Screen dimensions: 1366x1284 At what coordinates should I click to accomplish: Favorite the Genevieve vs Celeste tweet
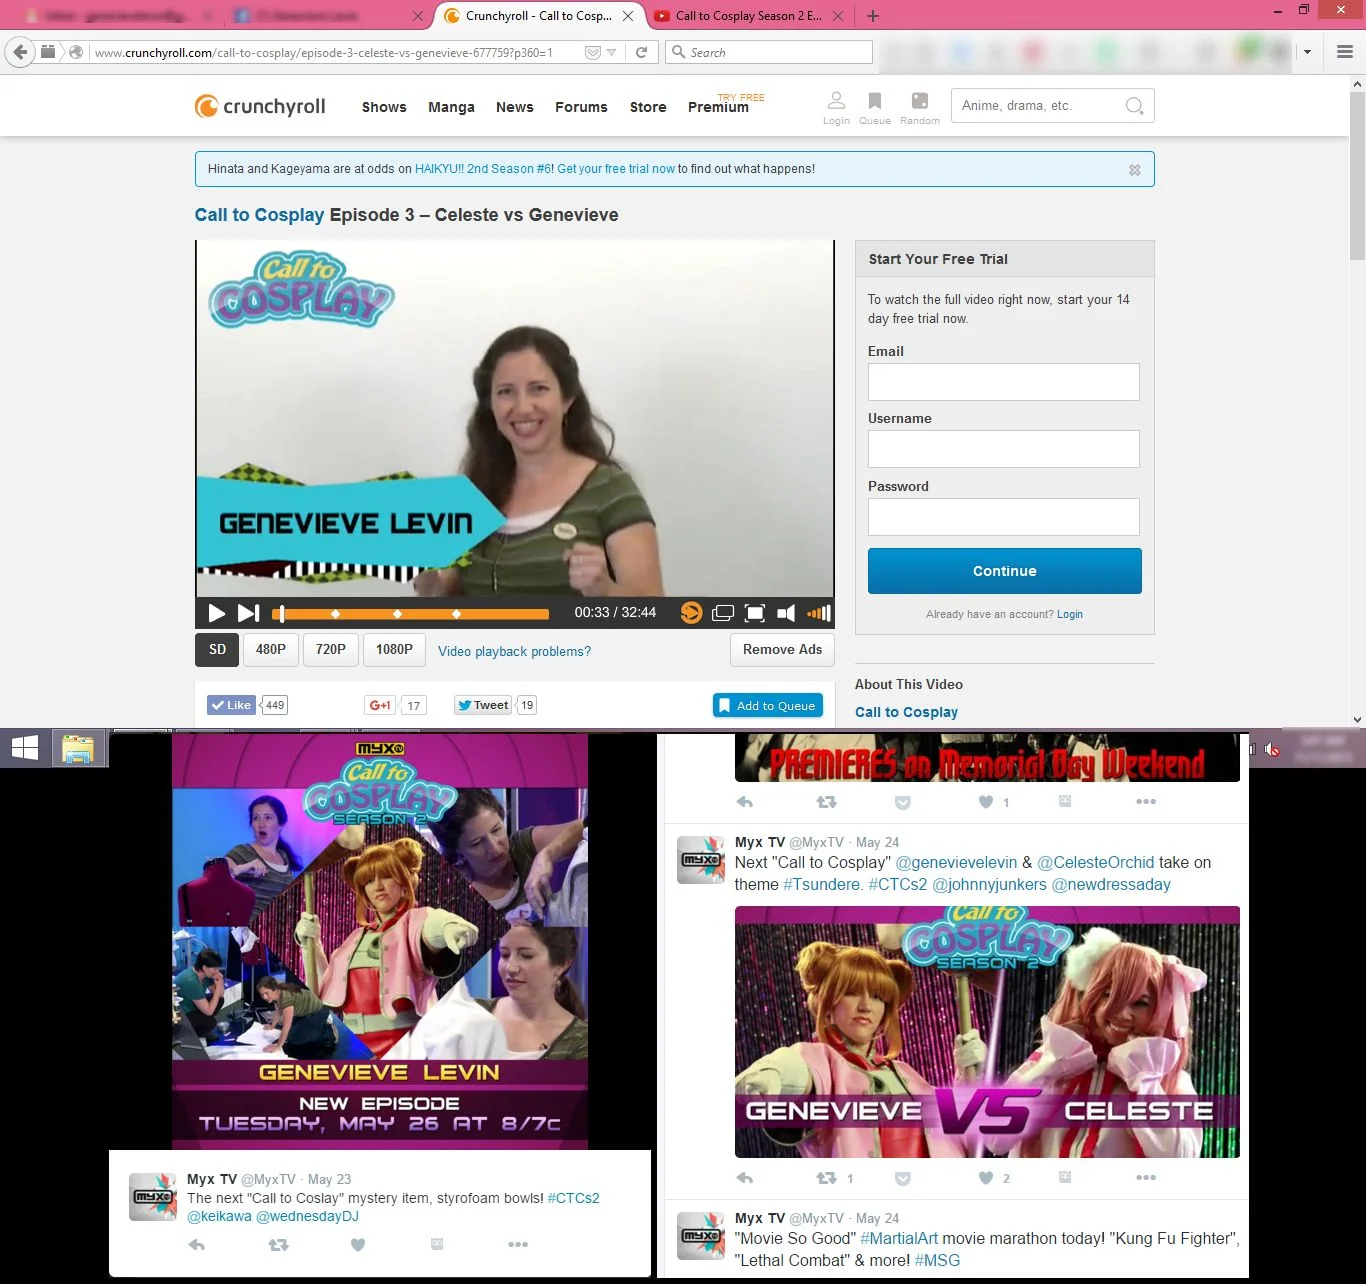[986, 1178]
